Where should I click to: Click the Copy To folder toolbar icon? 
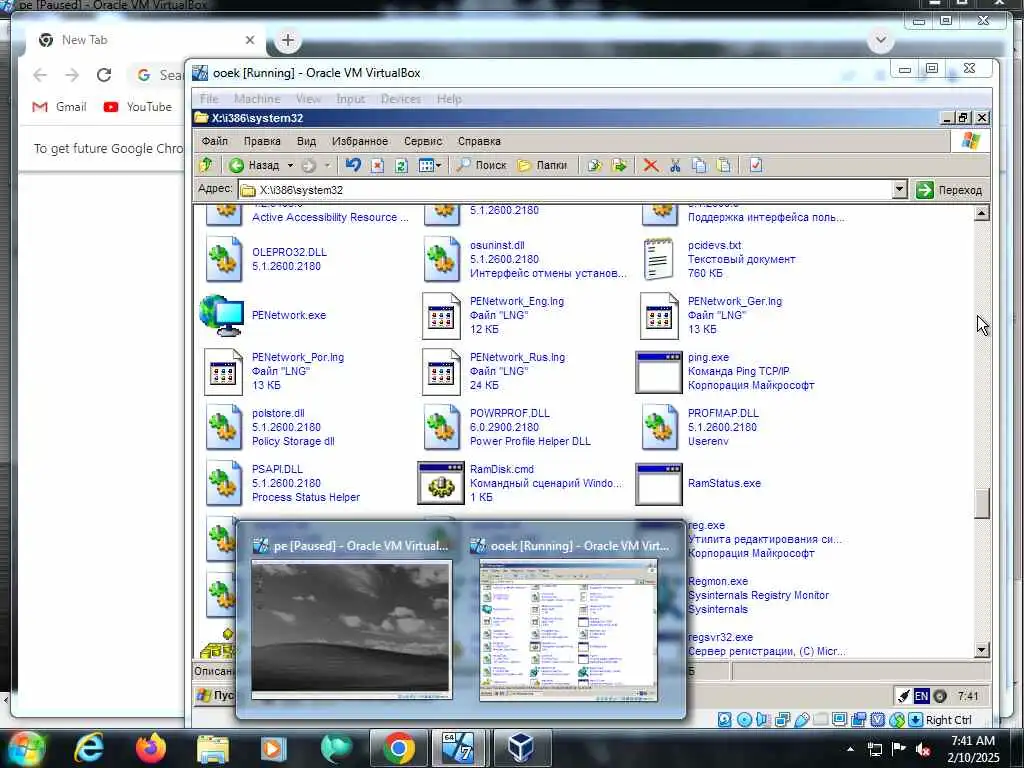point(618,165)
